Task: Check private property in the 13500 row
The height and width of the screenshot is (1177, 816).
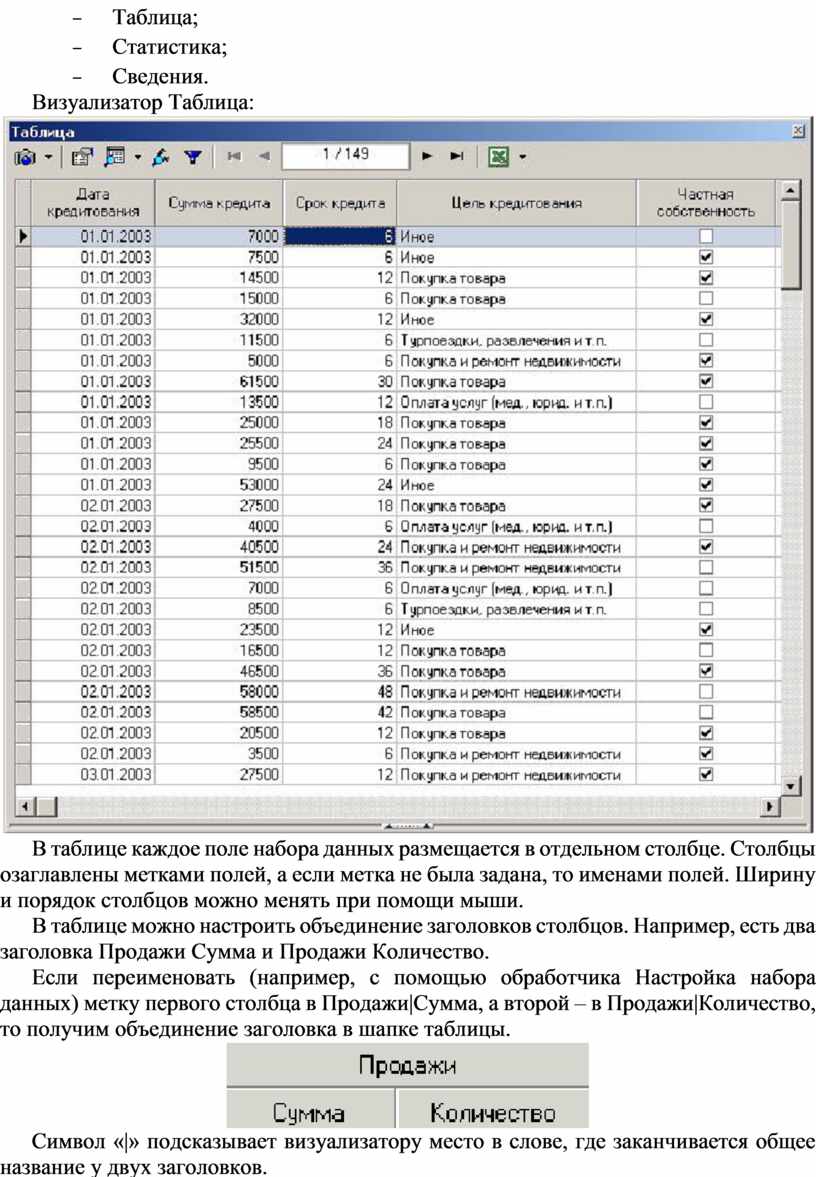Action: point(706,402)
